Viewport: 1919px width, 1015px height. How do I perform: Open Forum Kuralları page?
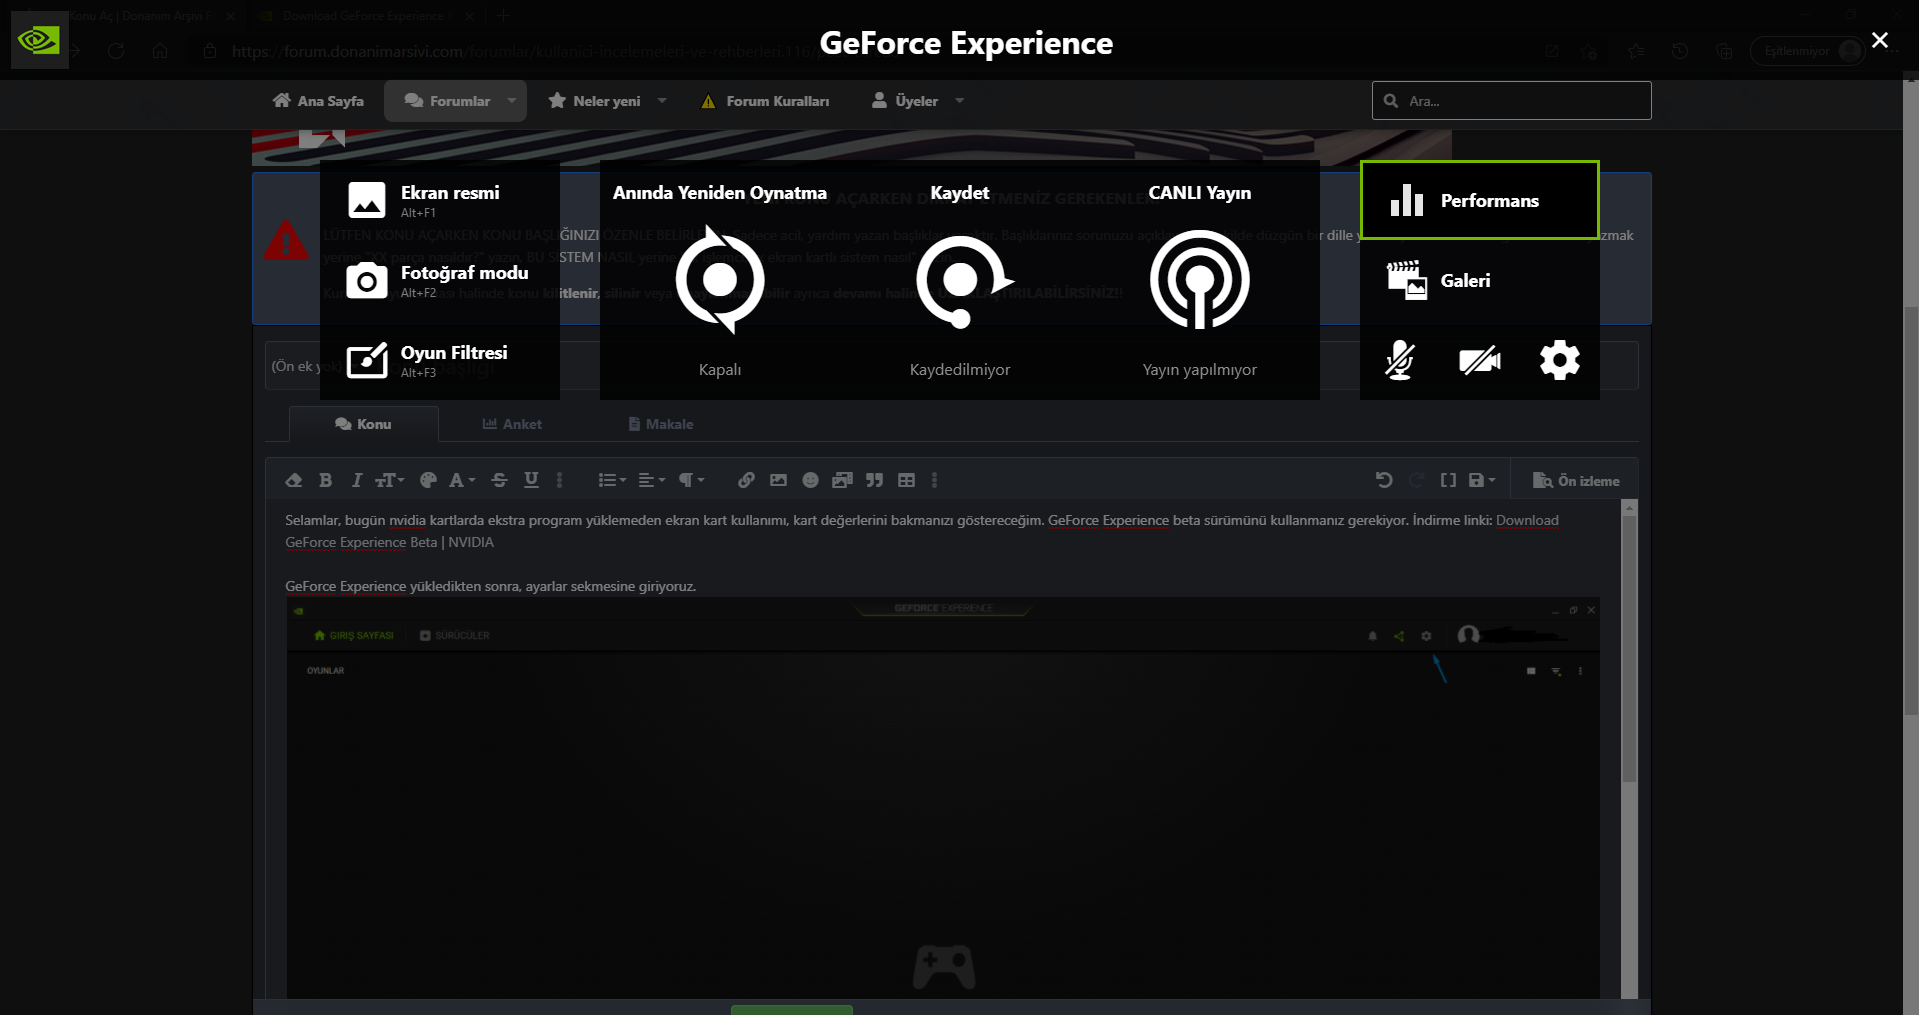pos(765,101)
